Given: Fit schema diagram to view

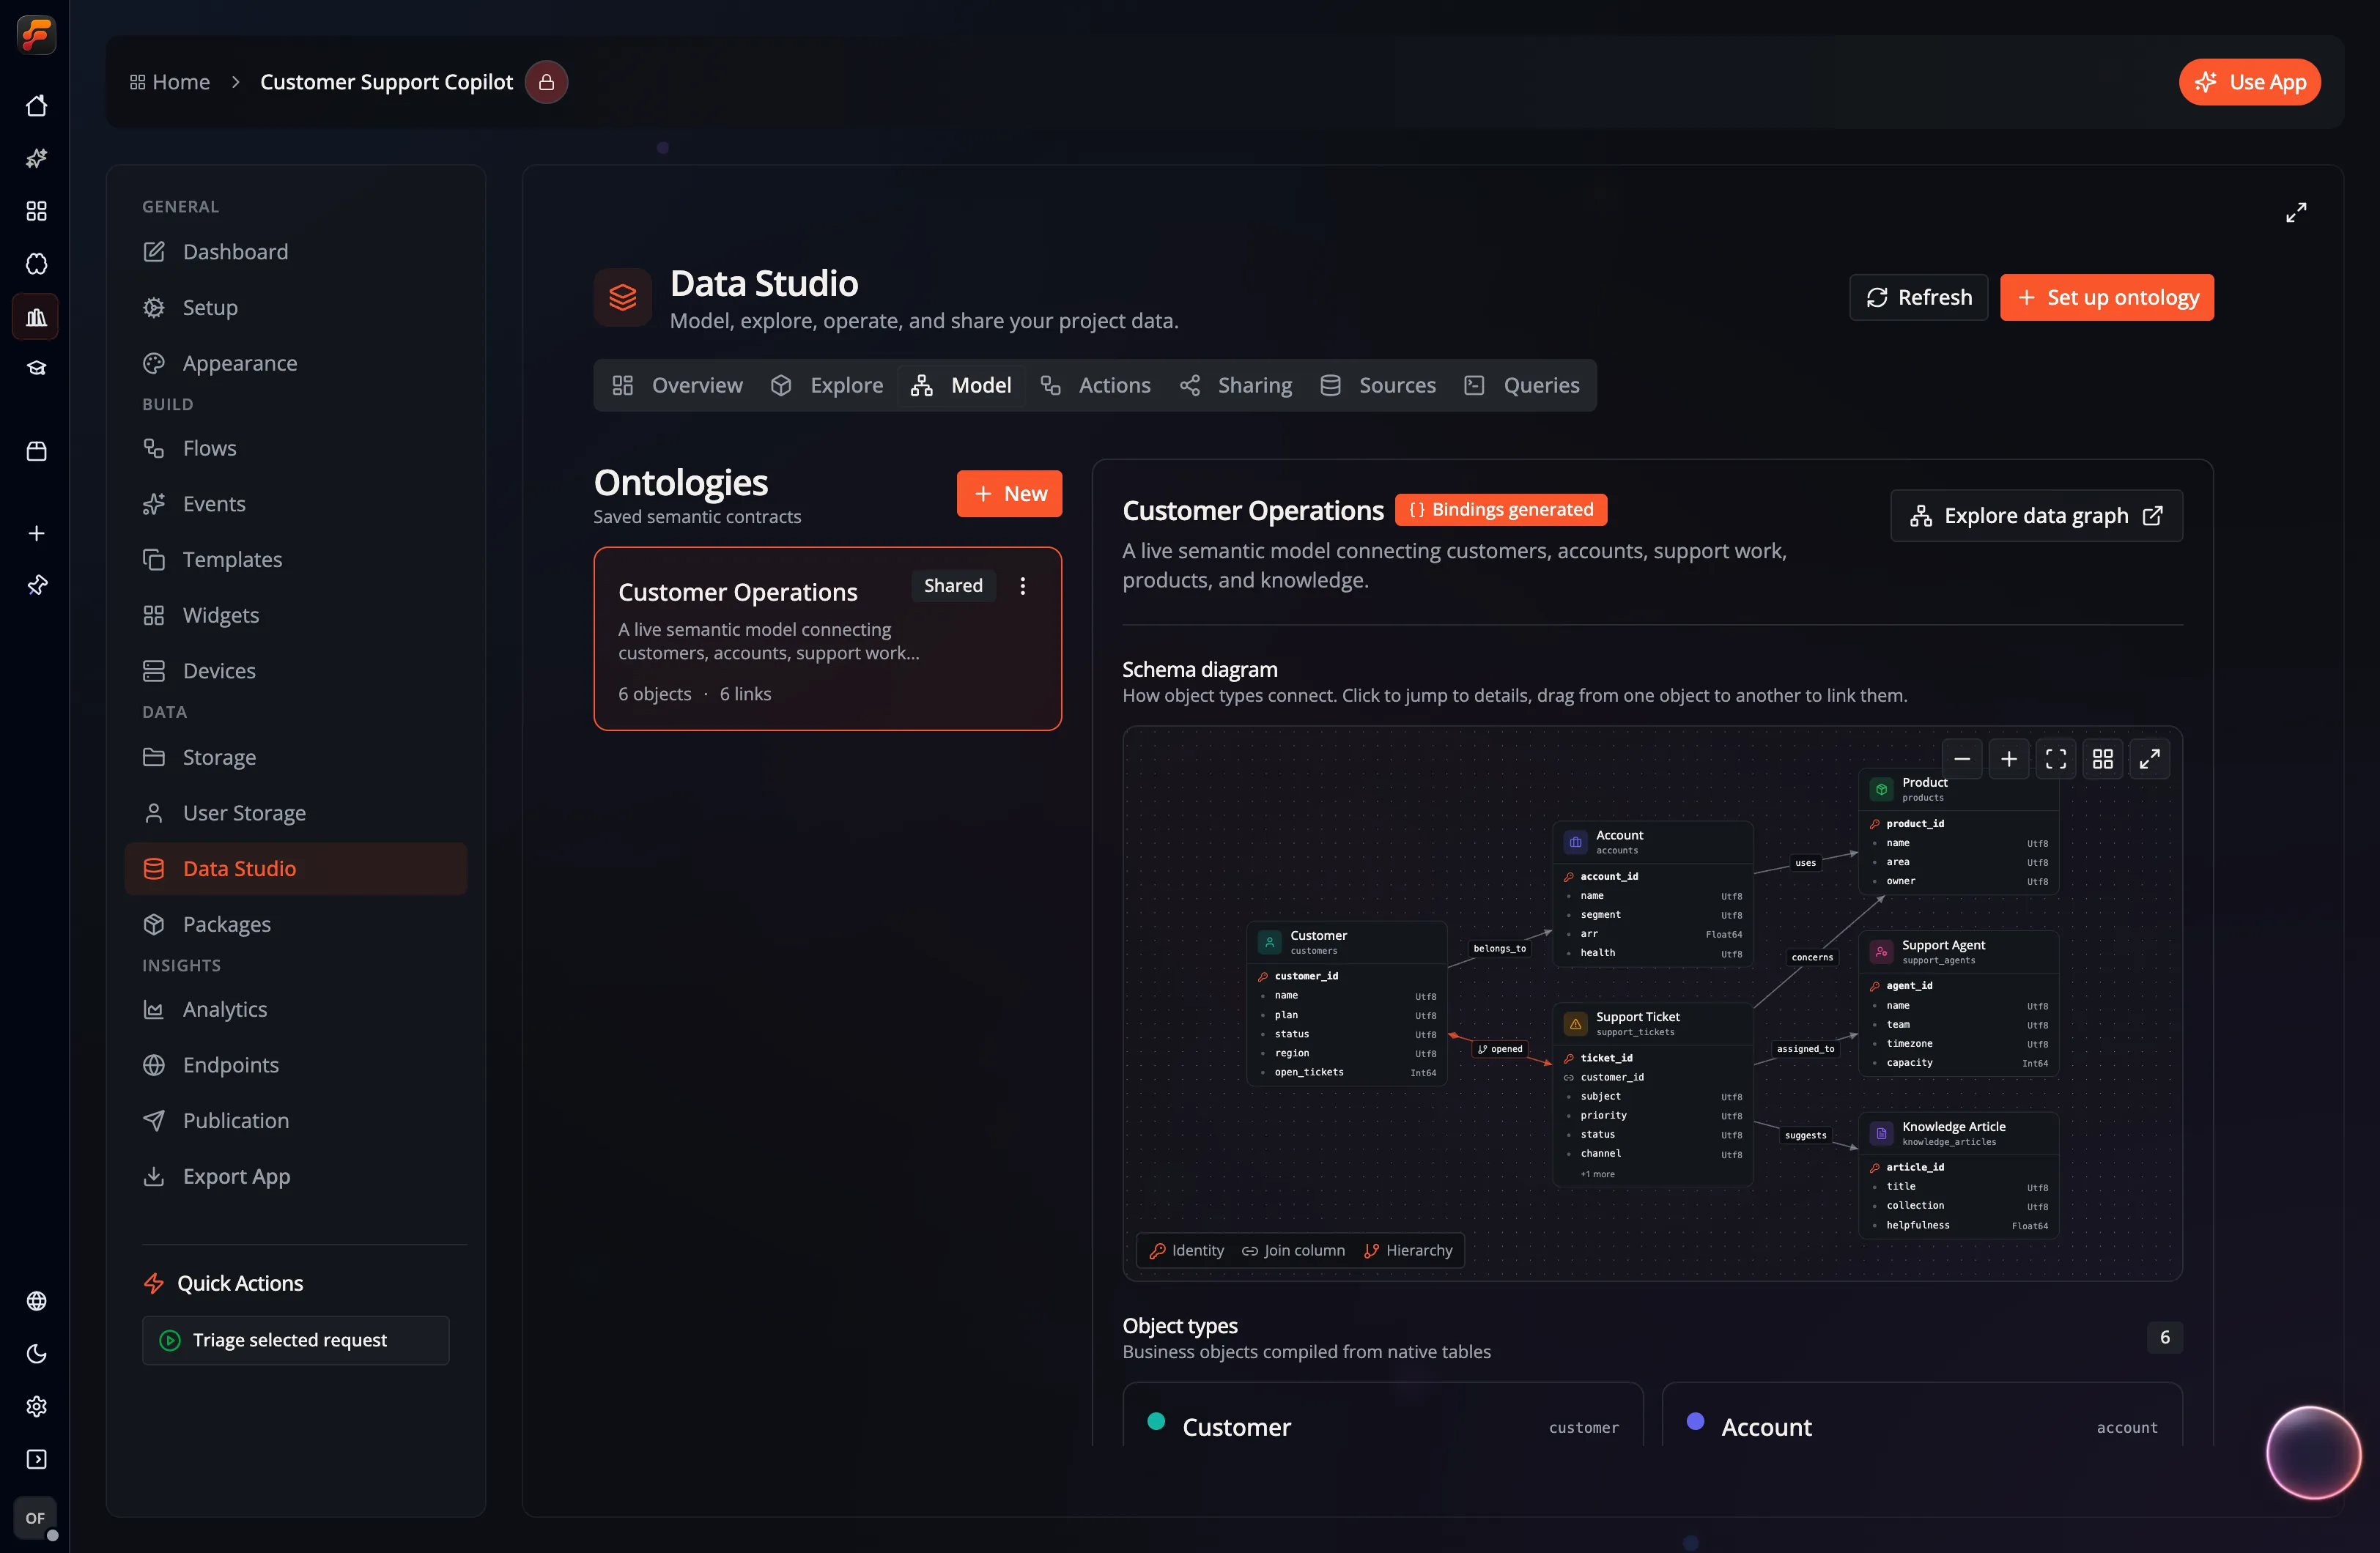Looking at the screenshot, I should (2055, 759).
